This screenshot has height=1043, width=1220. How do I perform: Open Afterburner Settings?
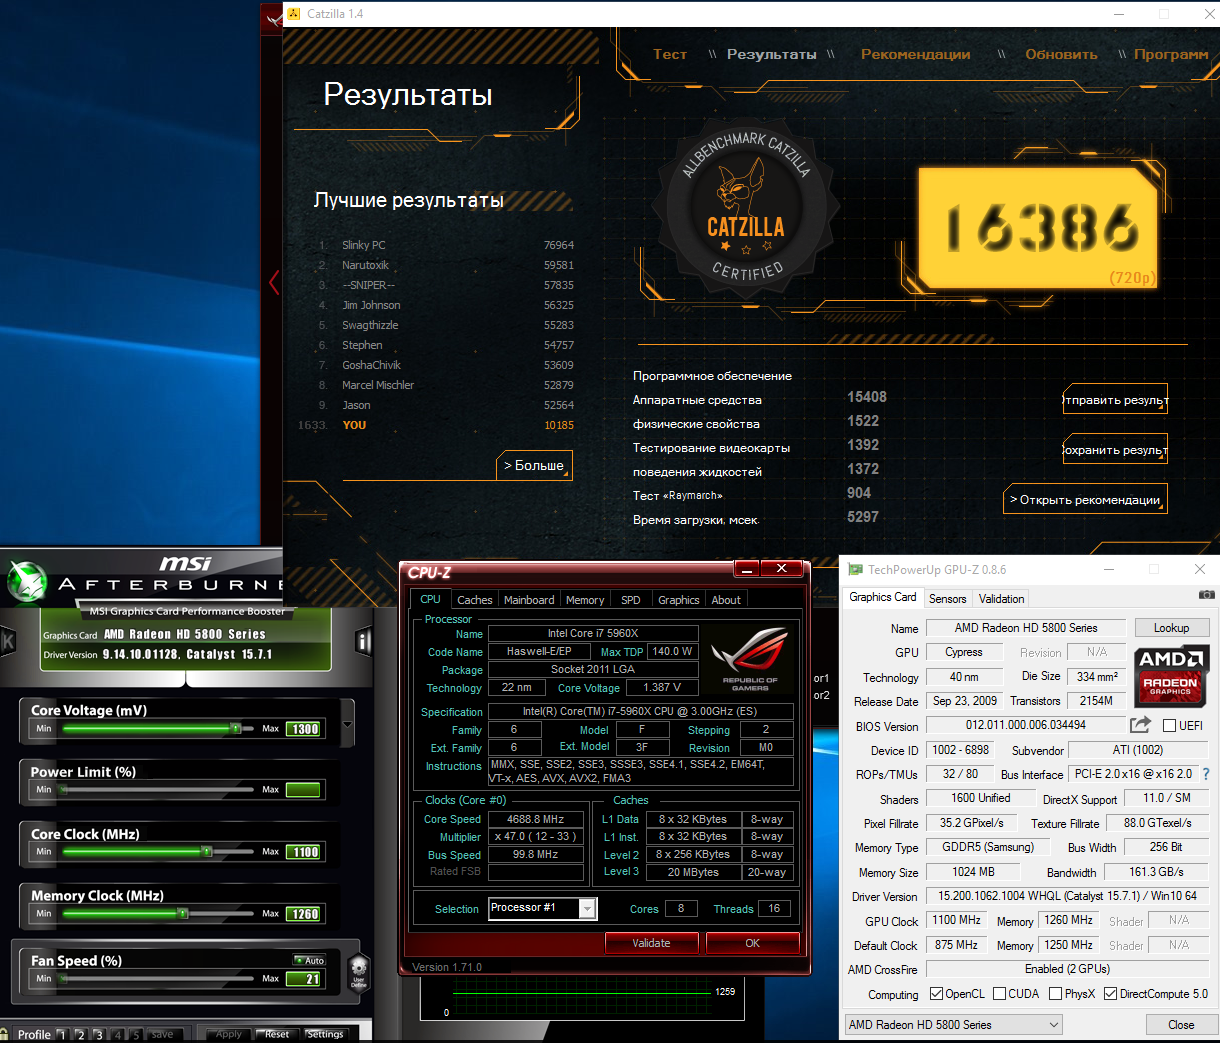tap(324, 1034)
